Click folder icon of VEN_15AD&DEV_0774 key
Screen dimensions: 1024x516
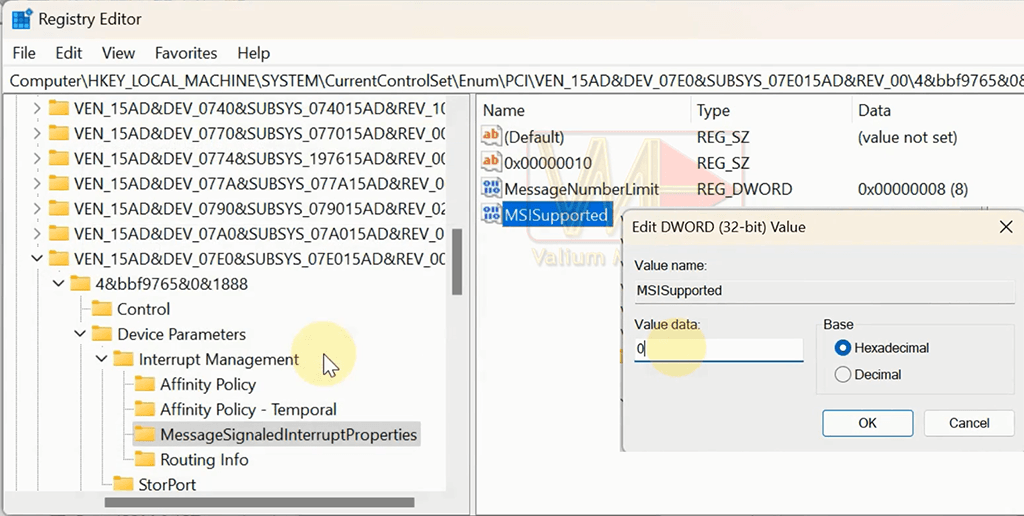pyautogui.click(x=59, y=158)
